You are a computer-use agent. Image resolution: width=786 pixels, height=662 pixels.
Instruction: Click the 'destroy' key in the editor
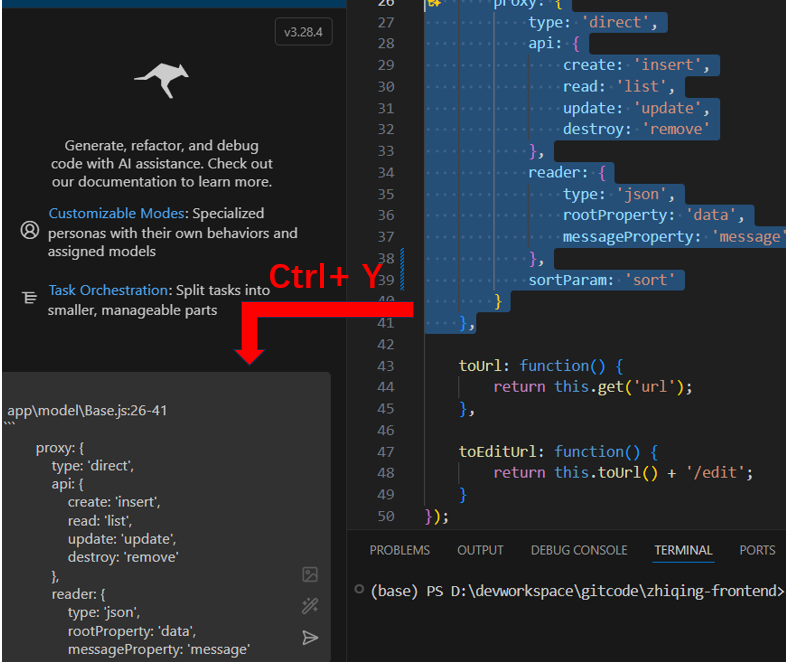click(593, 129)
